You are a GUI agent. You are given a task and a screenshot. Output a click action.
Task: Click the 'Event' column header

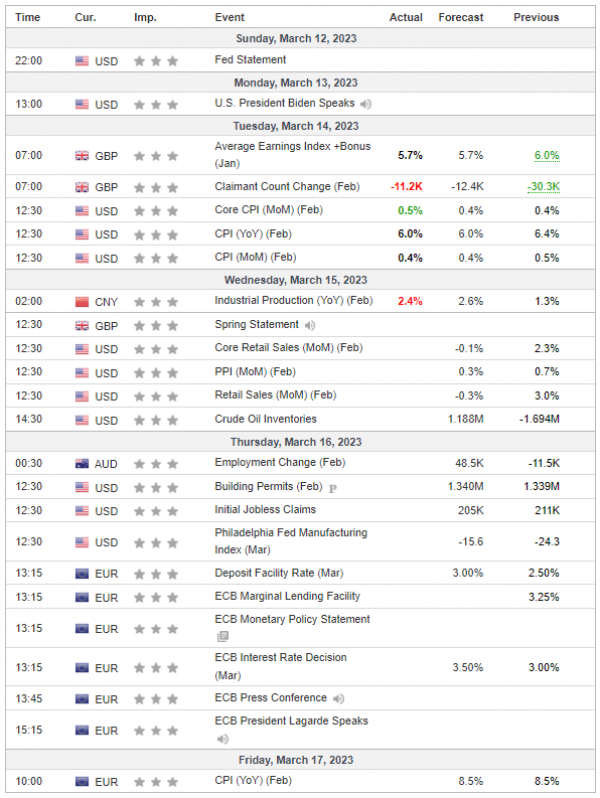pyautogui.click(x=230, y=17)
